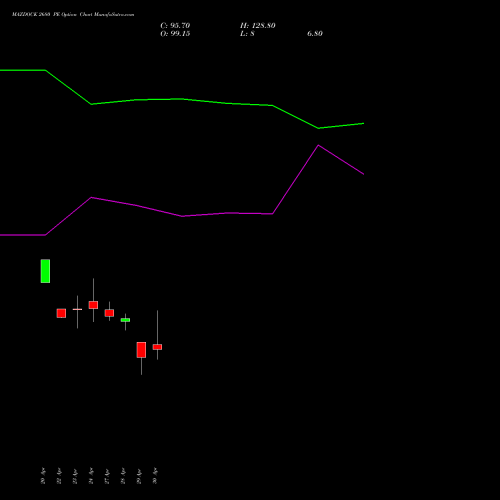Select the high value H: 128.80
The width and height of the screenshot is (500, 500).
point(258,26)
